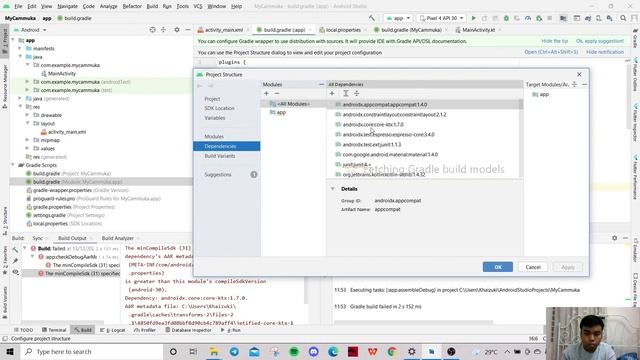This screenshot has width=640, height=360.
Task: Close the Project Structure dialog
Action: point(579,74)
